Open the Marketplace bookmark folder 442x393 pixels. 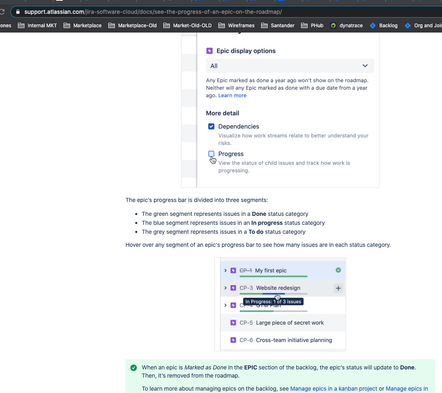pos(82,25)
